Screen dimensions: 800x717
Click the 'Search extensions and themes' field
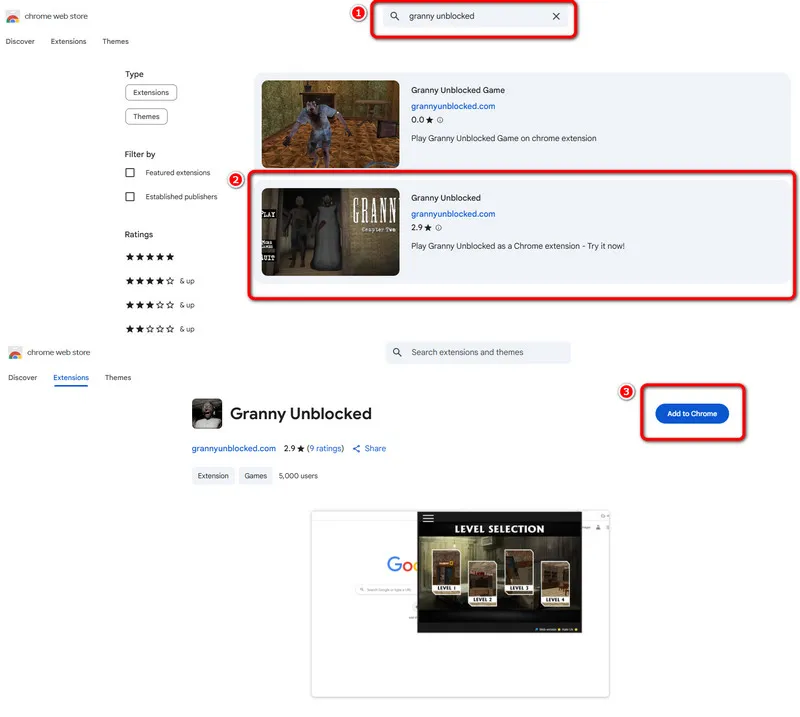[x=478, y=353]
